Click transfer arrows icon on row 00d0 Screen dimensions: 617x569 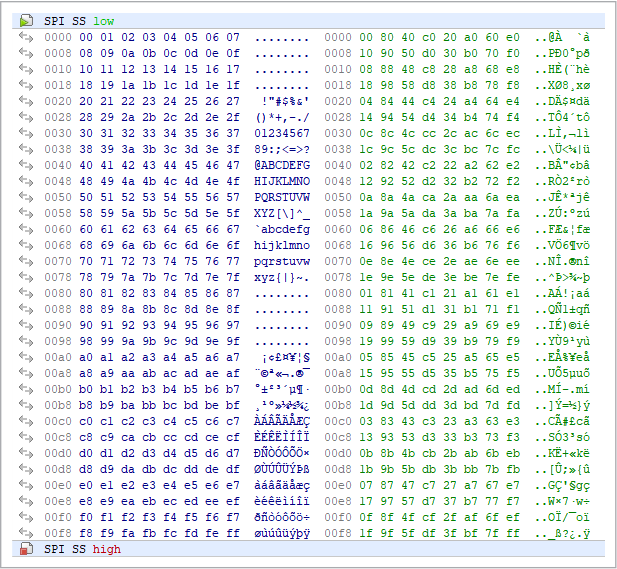(26, 453)
